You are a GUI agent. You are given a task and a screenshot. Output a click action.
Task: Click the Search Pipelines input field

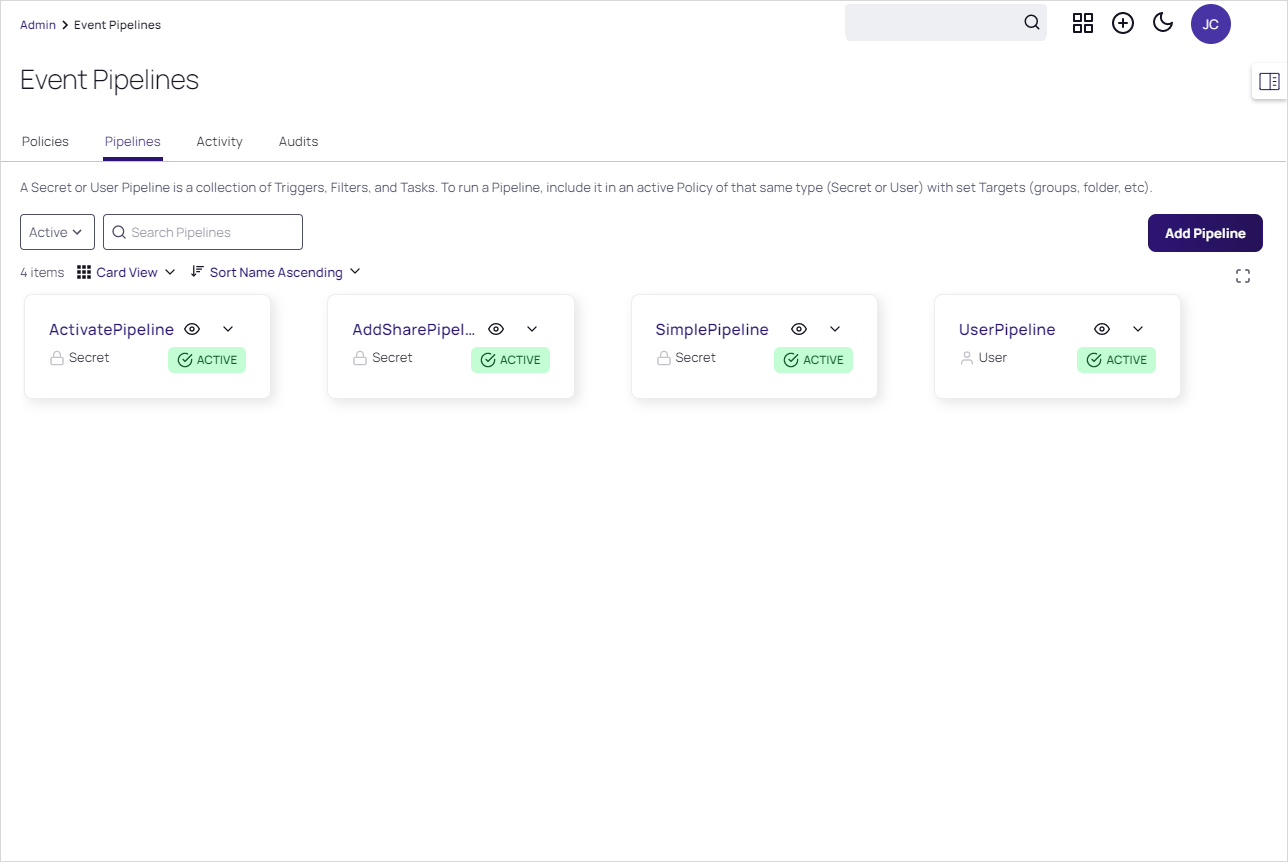pyautogui.click(x=212, y=232)
